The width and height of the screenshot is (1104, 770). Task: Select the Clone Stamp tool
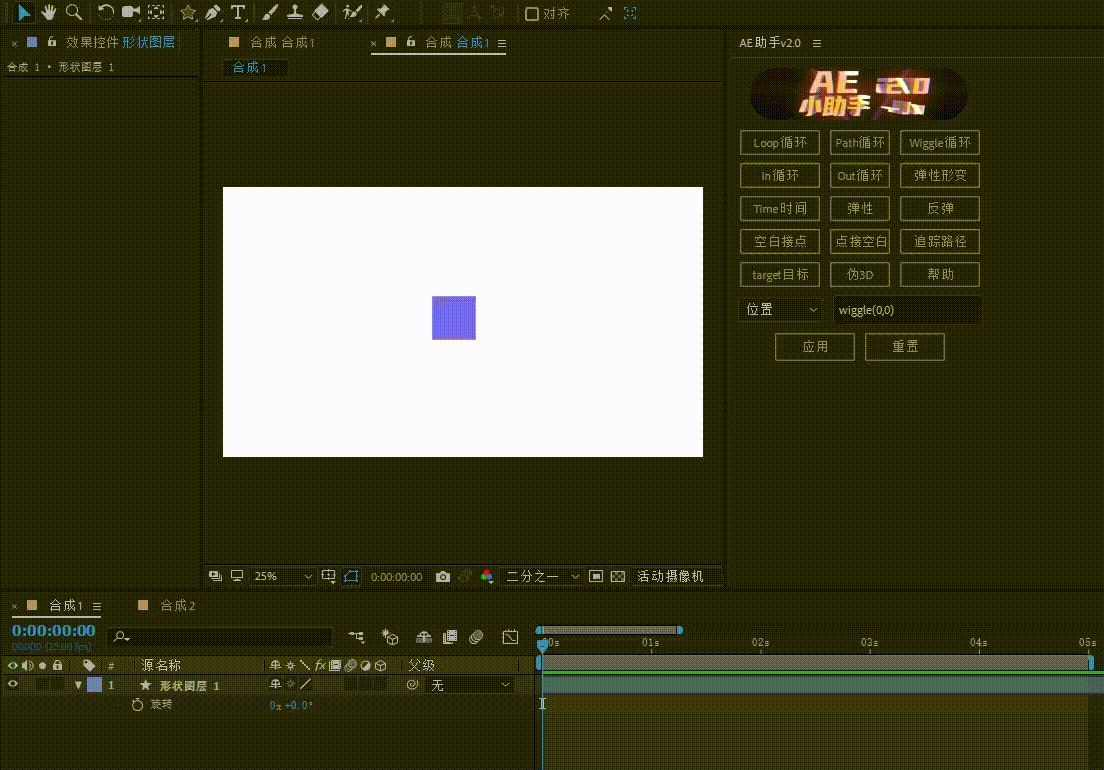[x=294, y=13]
